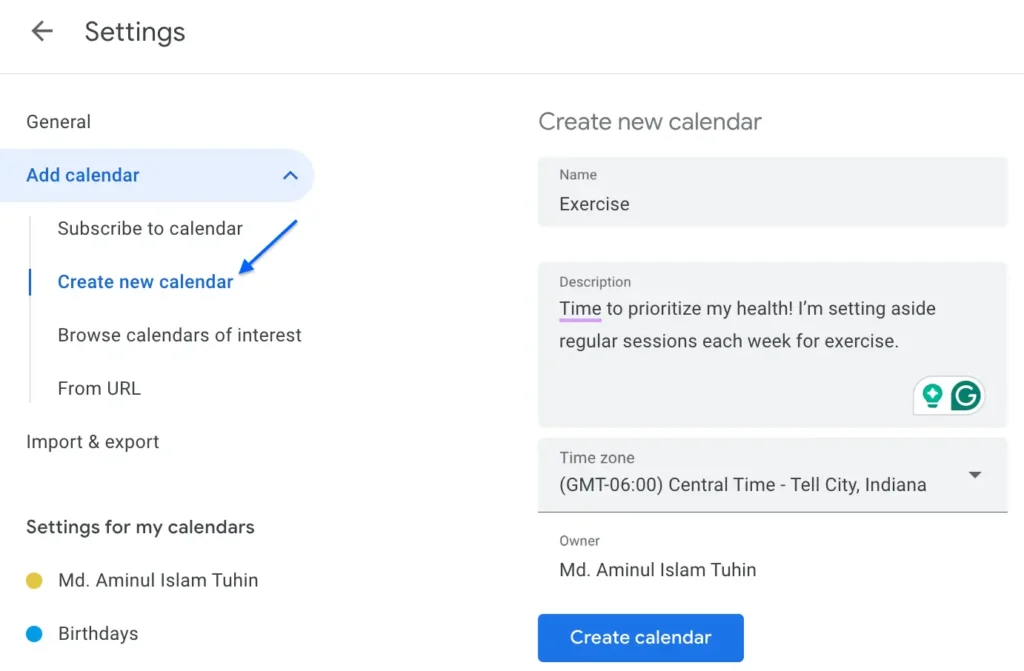This screenshot has width=1024, height=671.
Task: Click the blue dot beside Birthdays calendar
Action: [35, 633]
